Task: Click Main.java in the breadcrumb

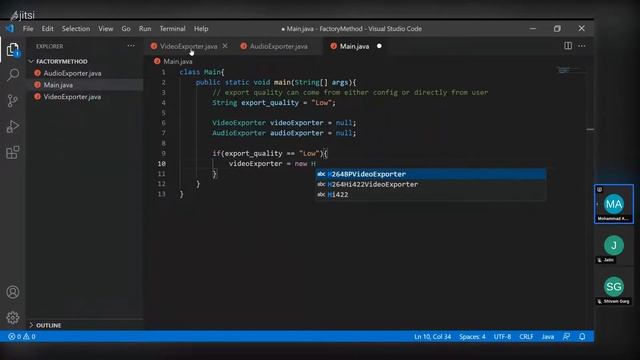Action: (x=178, y=61)
